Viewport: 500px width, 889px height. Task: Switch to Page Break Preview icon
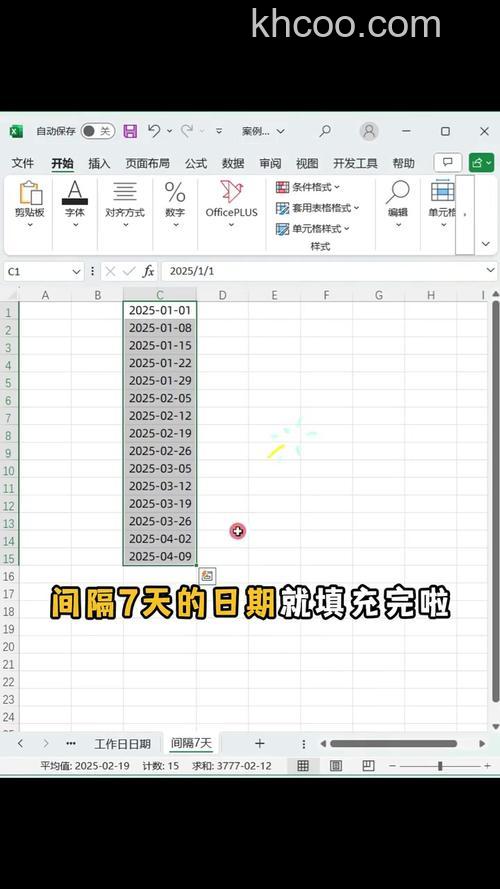point(368,766)
